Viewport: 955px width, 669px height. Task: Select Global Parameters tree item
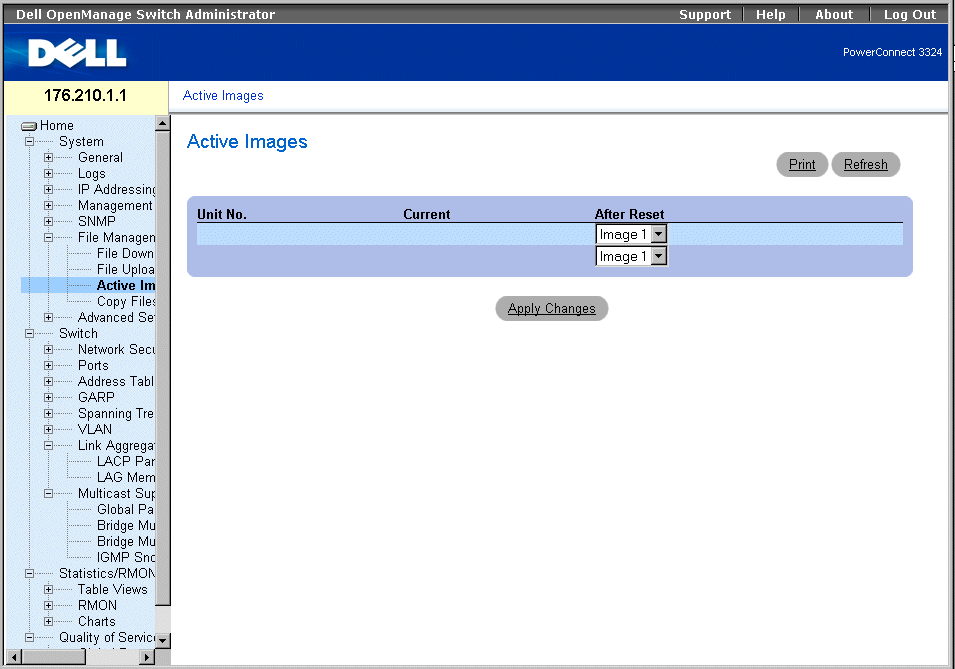(x=125, y=509)
